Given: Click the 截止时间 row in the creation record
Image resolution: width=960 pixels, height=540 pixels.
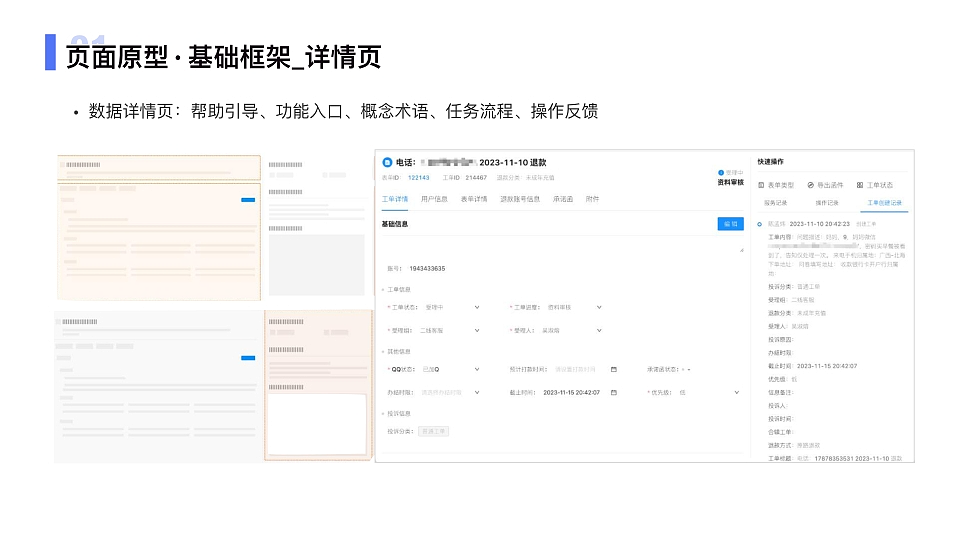Looking at the screenshot, I should pos(812,366).
